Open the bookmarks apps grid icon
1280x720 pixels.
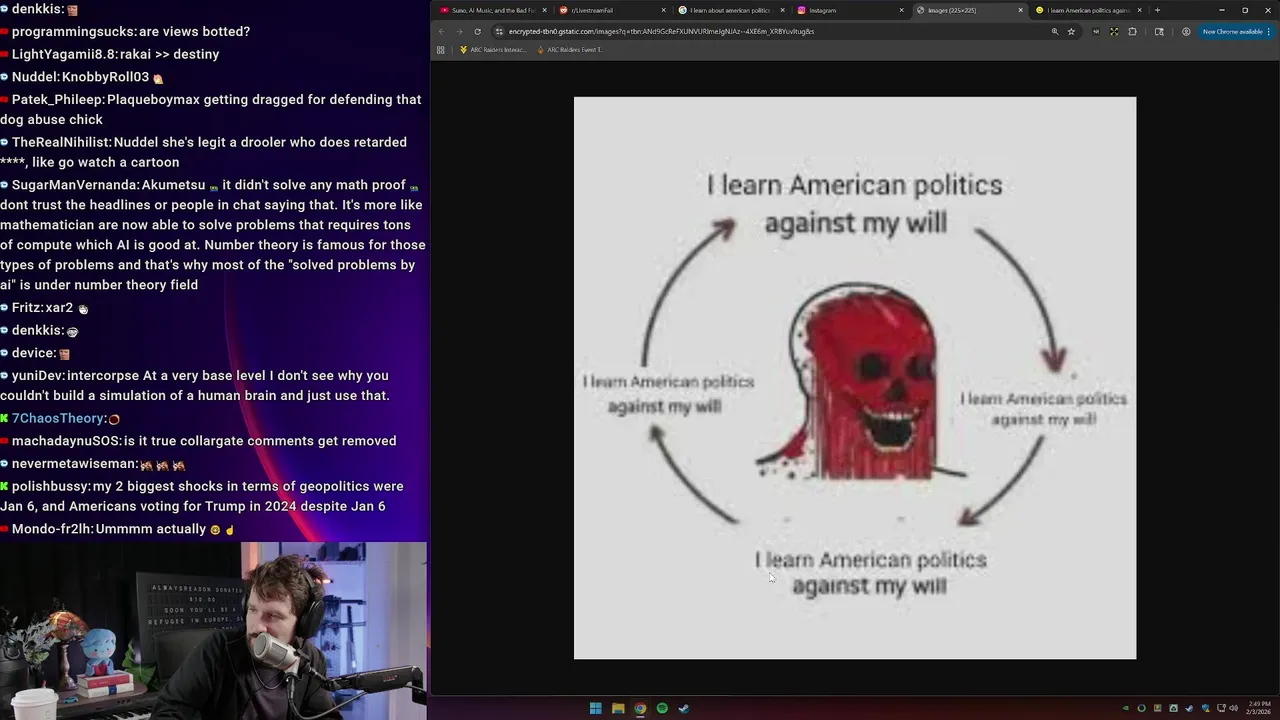point(440,50)
